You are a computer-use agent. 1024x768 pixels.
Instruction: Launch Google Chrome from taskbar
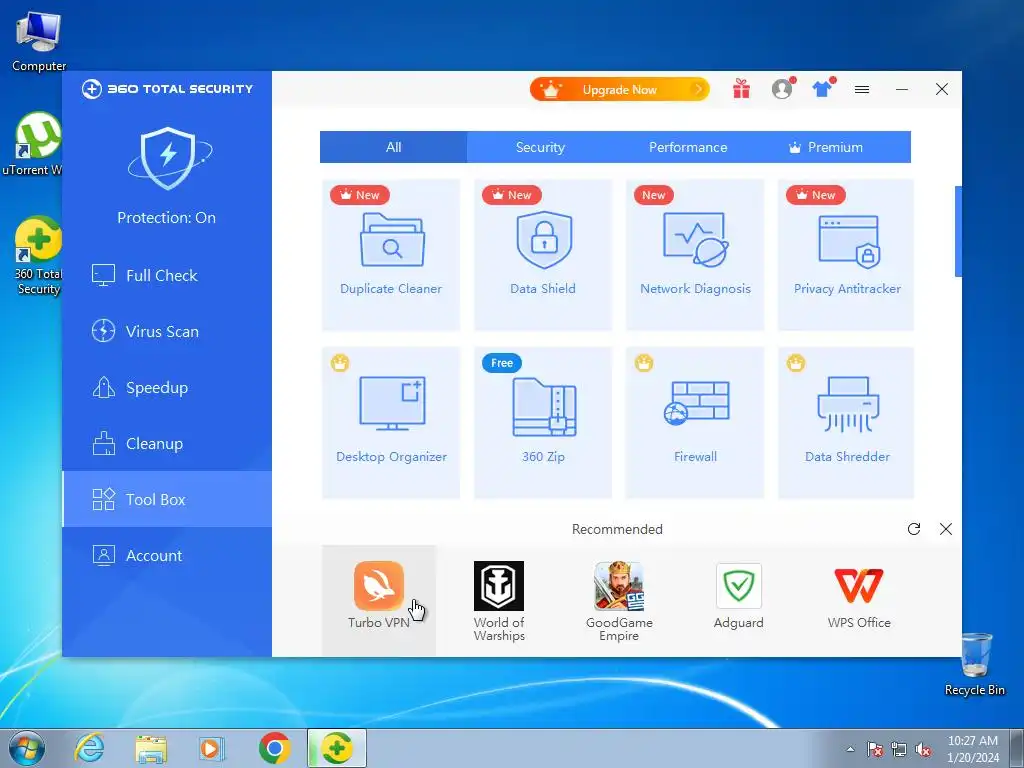point(274,748)
